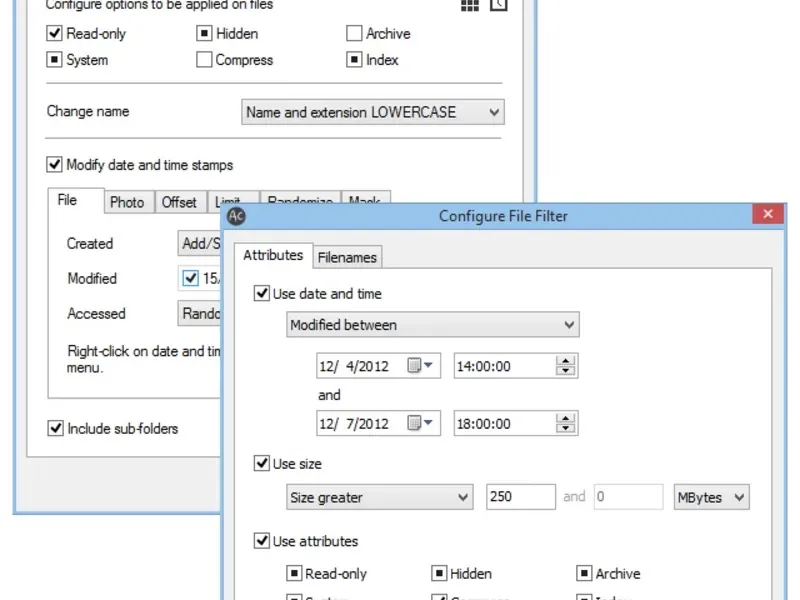Uncheck Use size option
The image size is (800, 600).
click(262, 463)
